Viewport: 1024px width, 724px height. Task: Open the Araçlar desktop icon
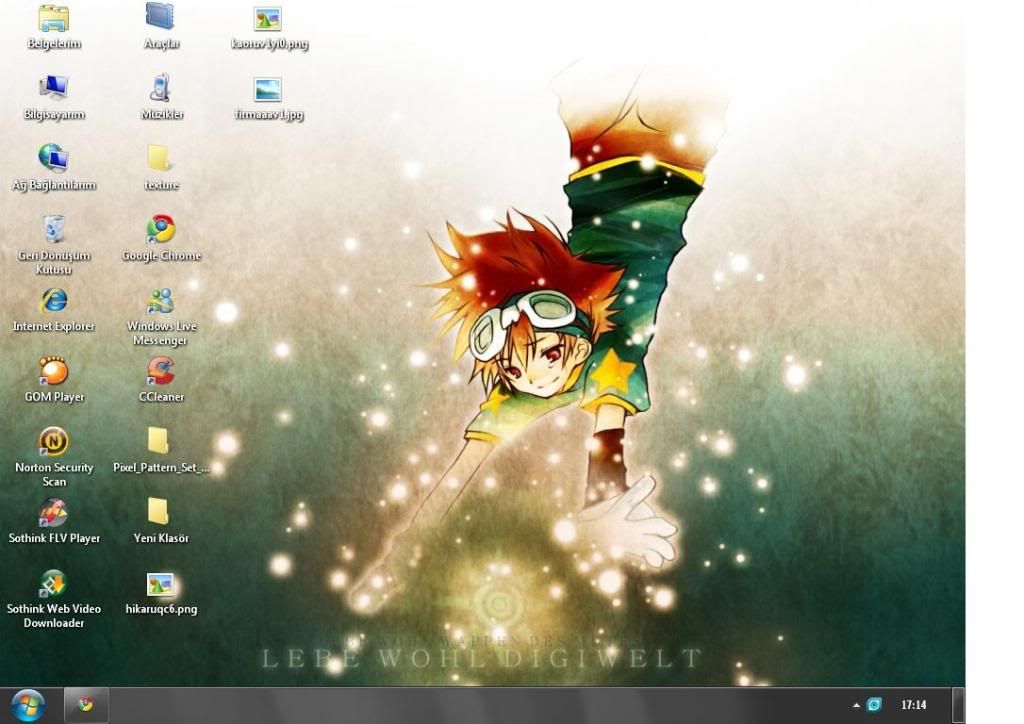point(160,17)
